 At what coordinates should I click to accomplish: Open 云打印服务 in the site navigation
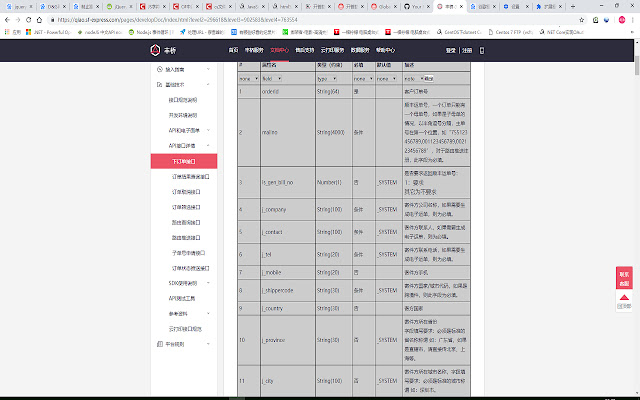click(x=332, y=50)
